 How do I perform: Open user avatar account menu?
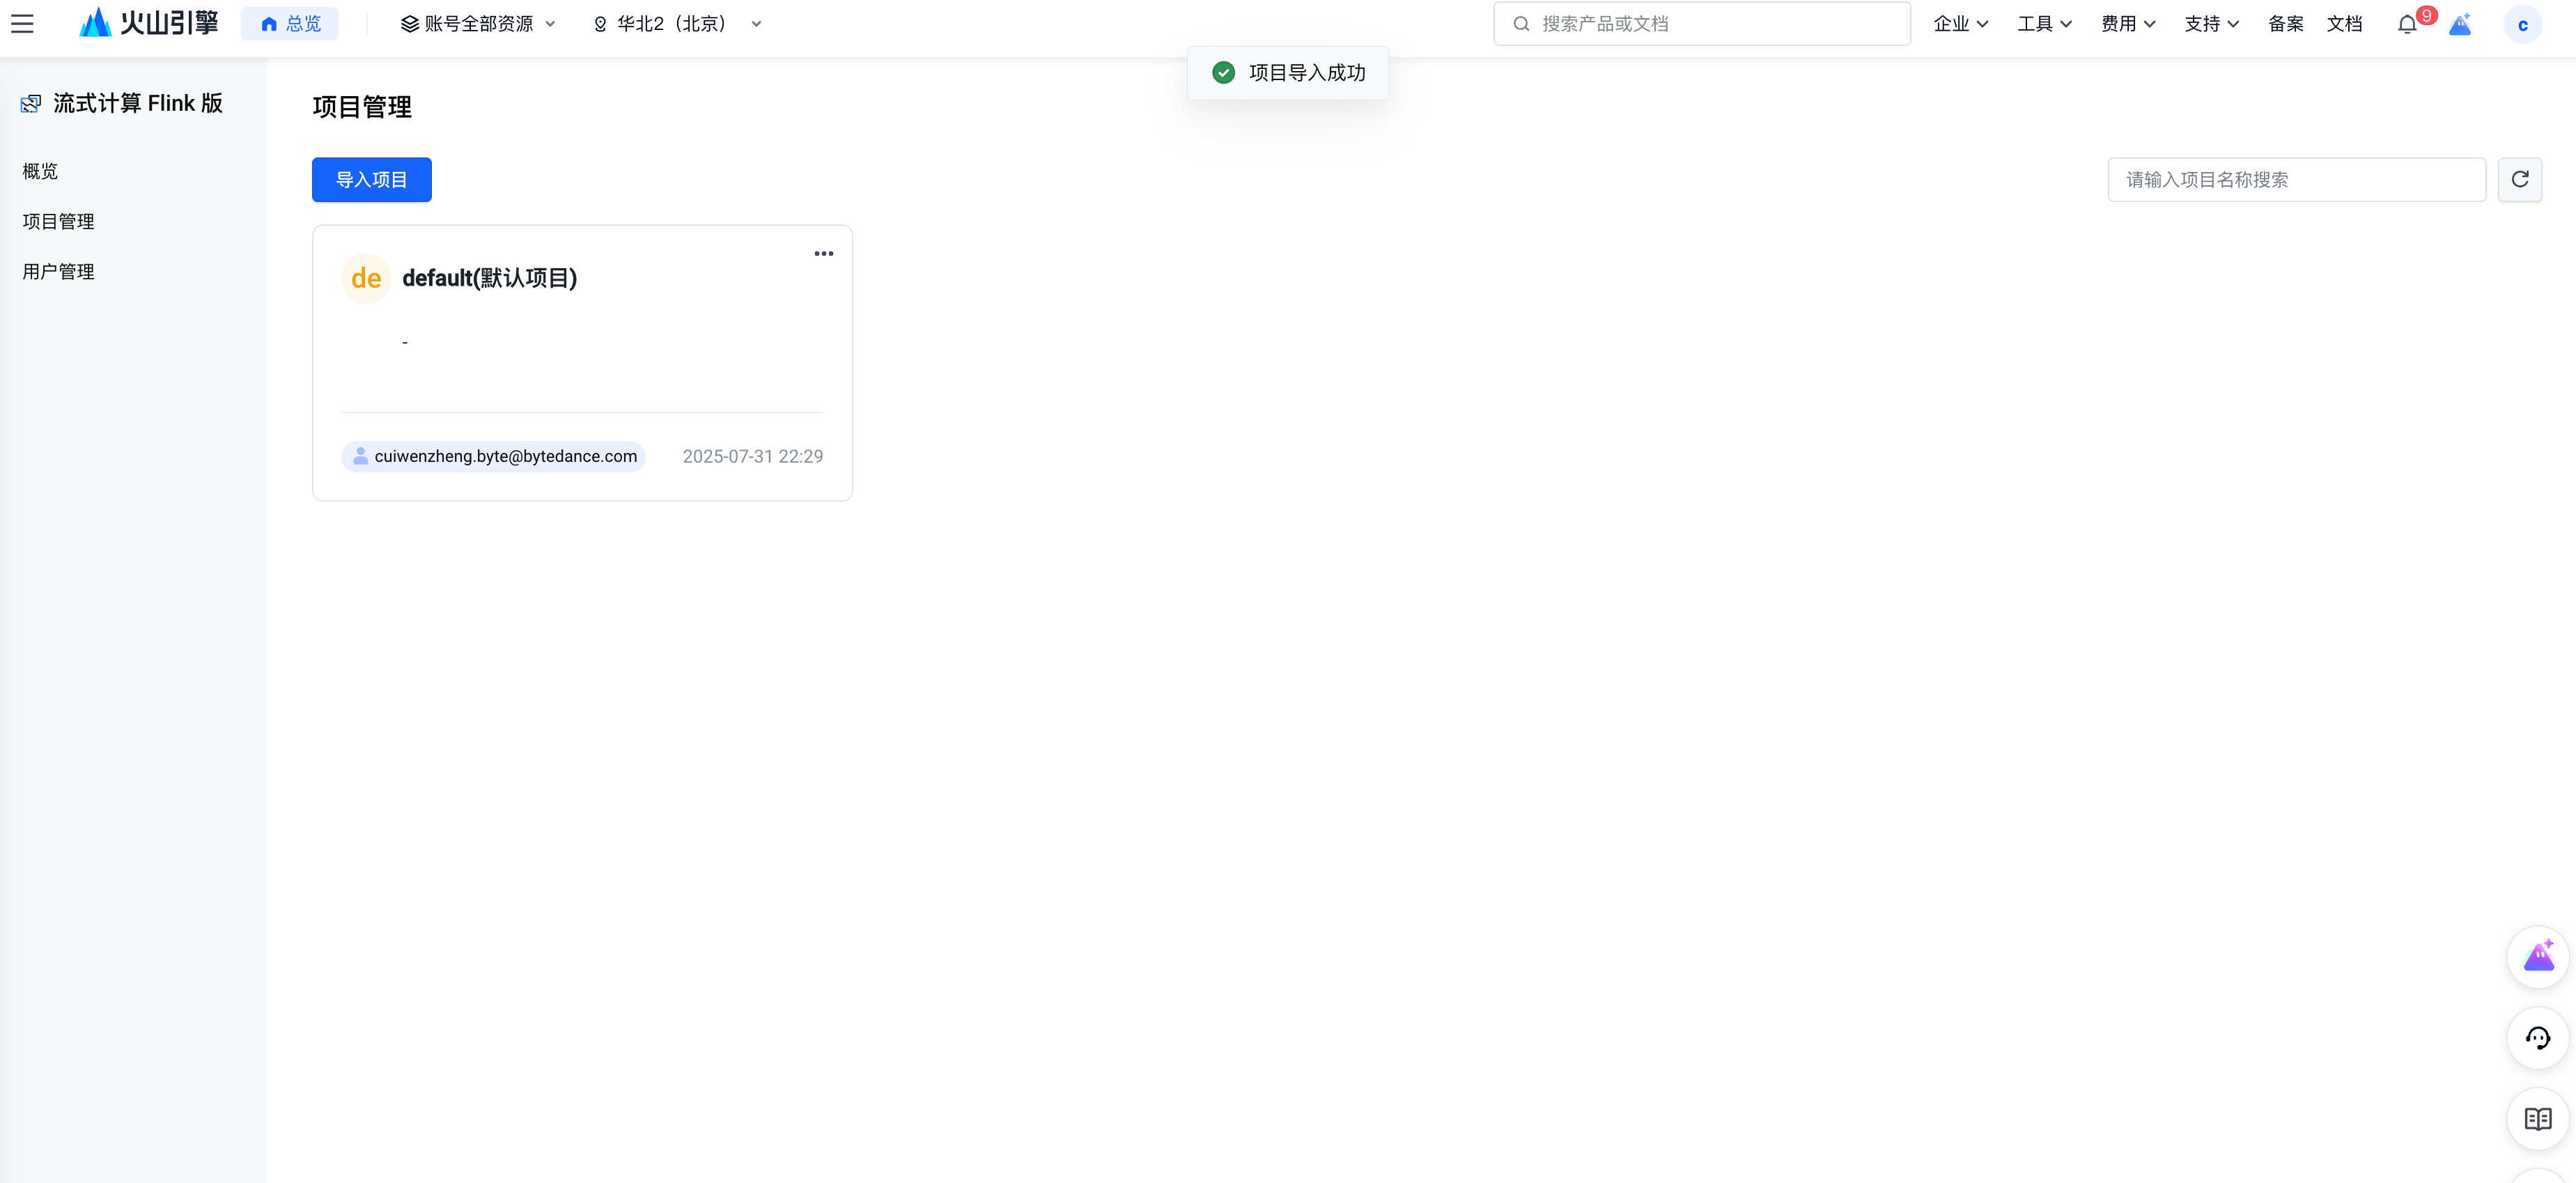coord(2522,24)
